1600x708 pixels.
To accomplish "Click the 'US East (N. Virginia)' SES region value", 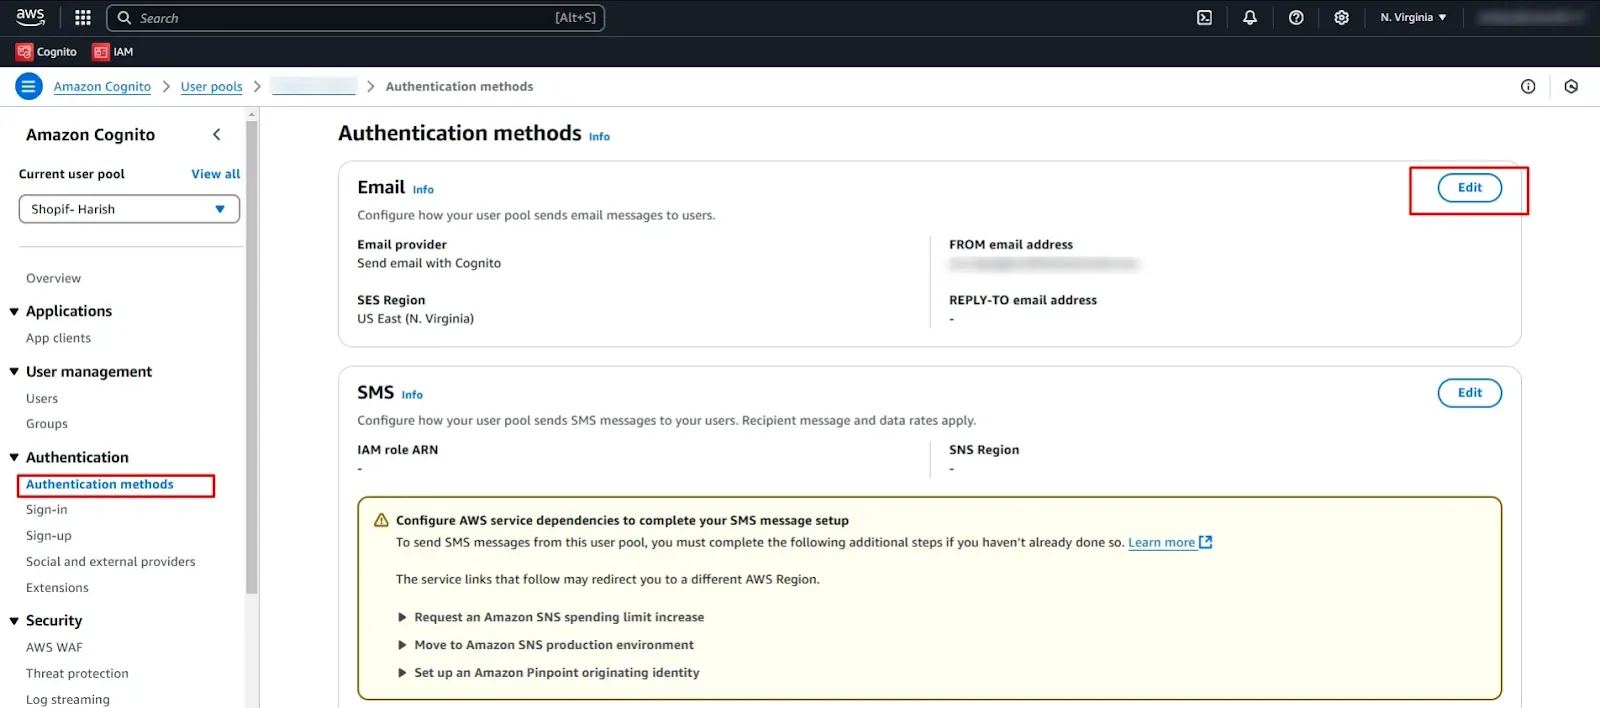I will coord(416,319).
